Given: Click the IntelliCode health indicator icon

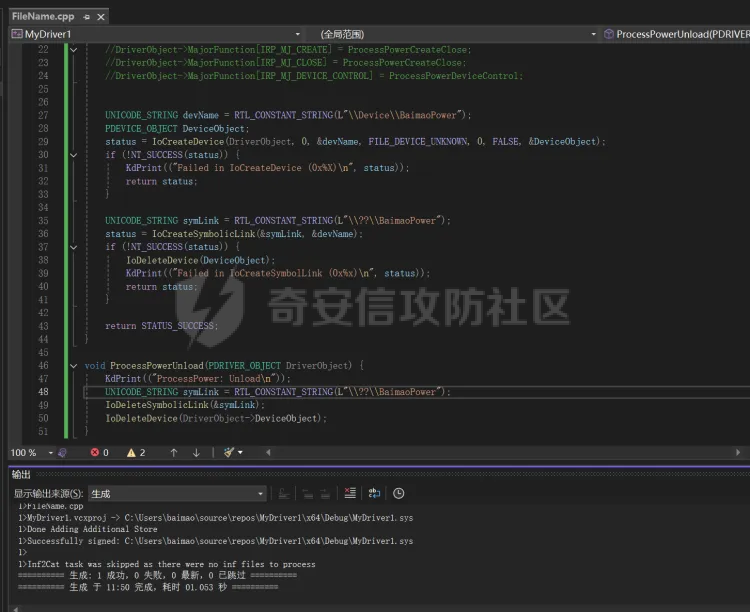Looking at the screenshot, I should click(x=62, y=453).
